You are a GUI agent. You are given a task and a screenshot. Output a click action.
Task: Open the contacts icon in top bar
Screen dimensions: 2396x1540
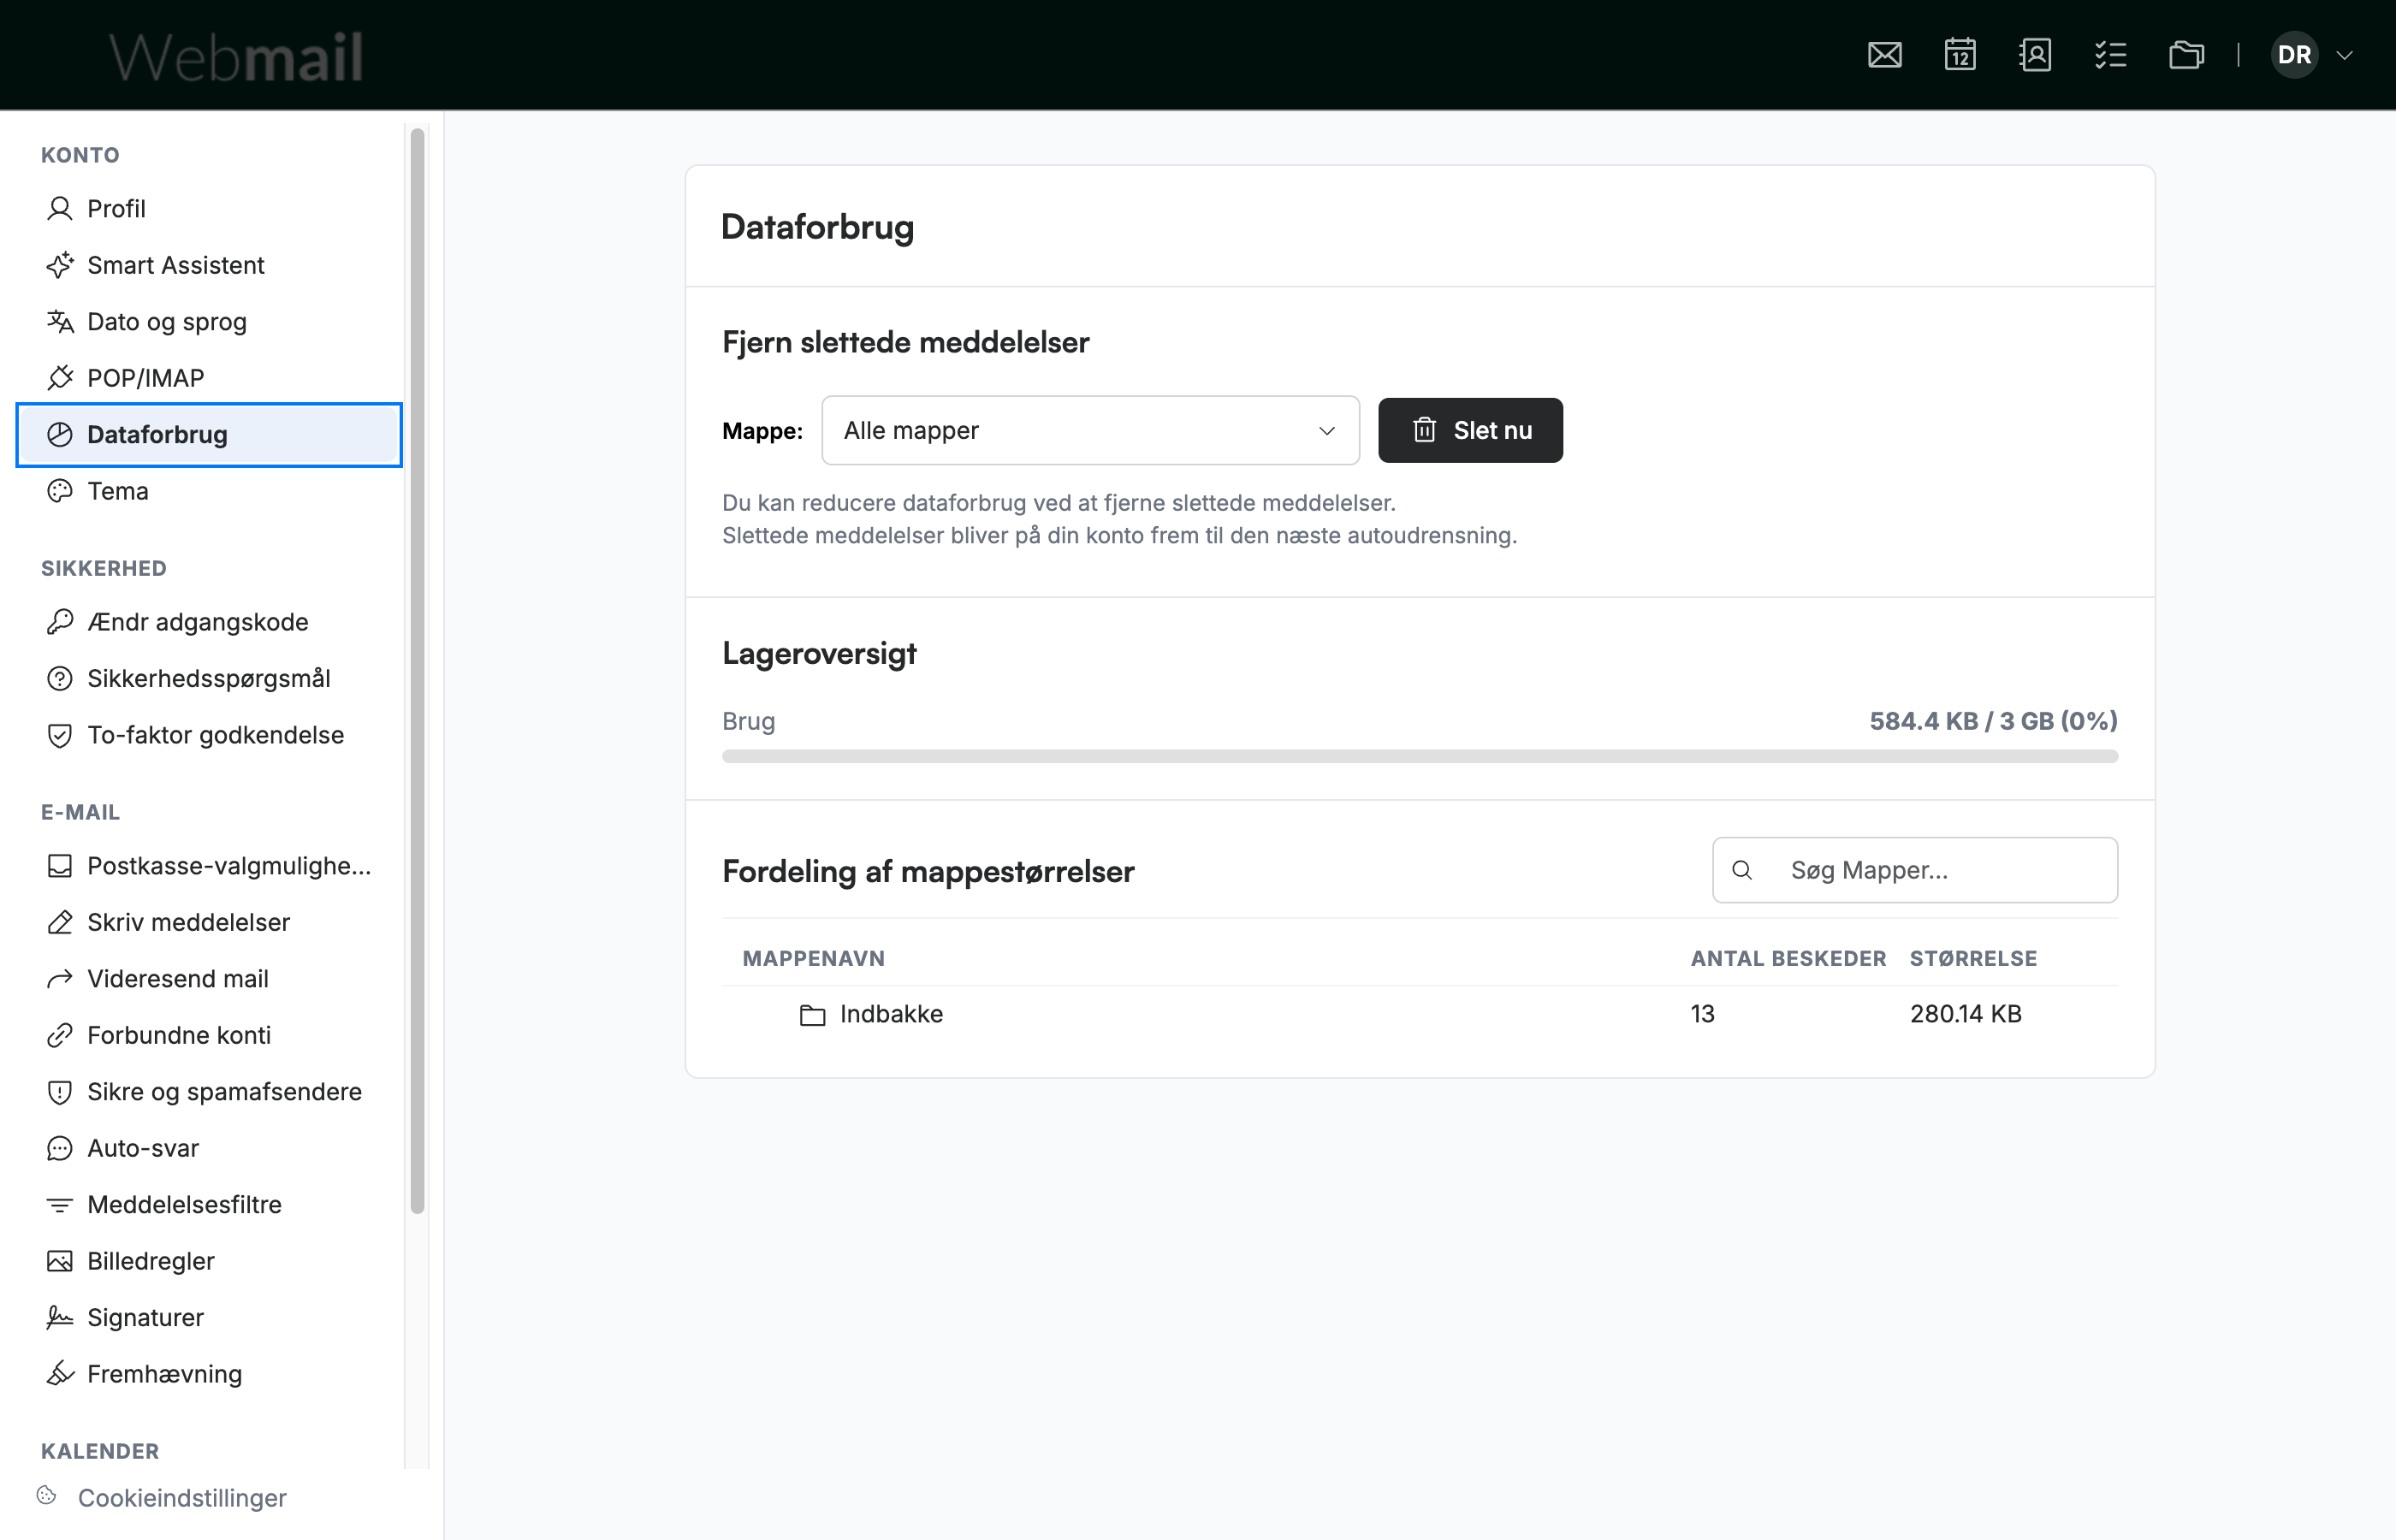(2035, 55)
